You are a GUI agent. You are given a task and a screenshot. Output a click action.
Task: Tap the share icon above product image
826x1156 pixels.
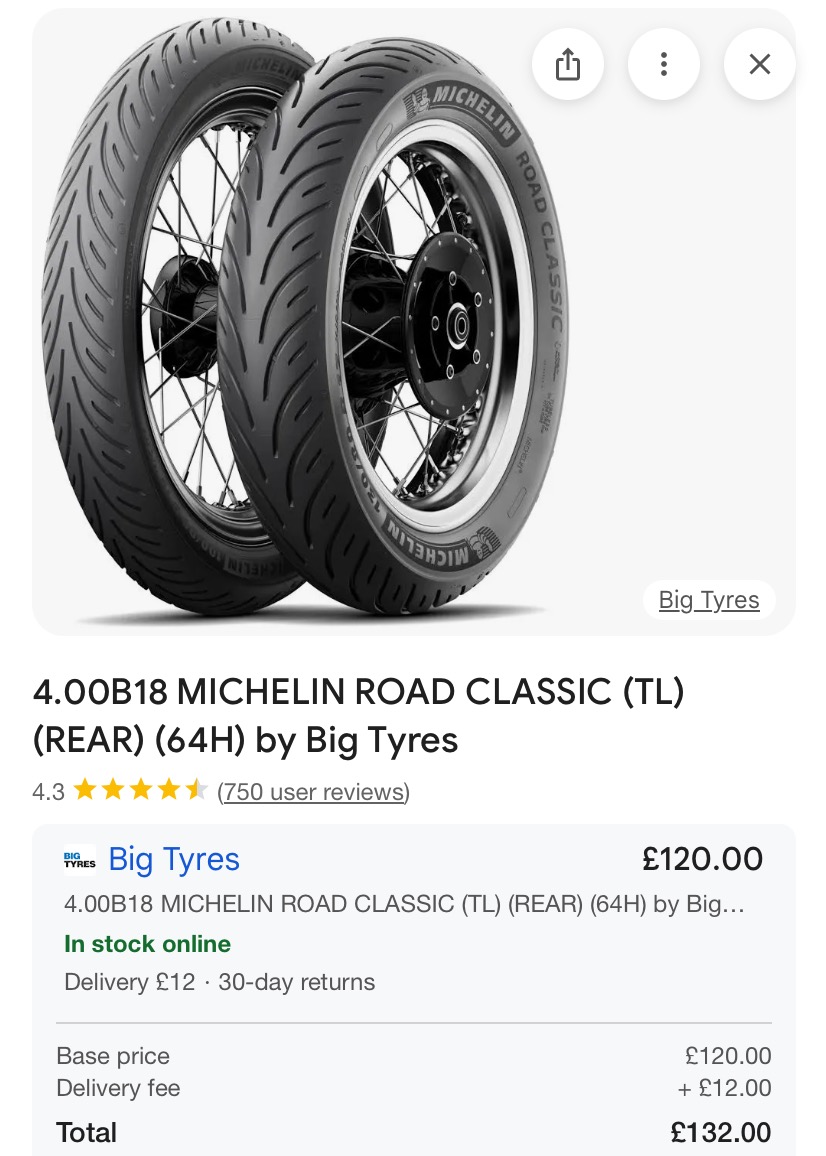pyautogui.click(x=568, y=65)
